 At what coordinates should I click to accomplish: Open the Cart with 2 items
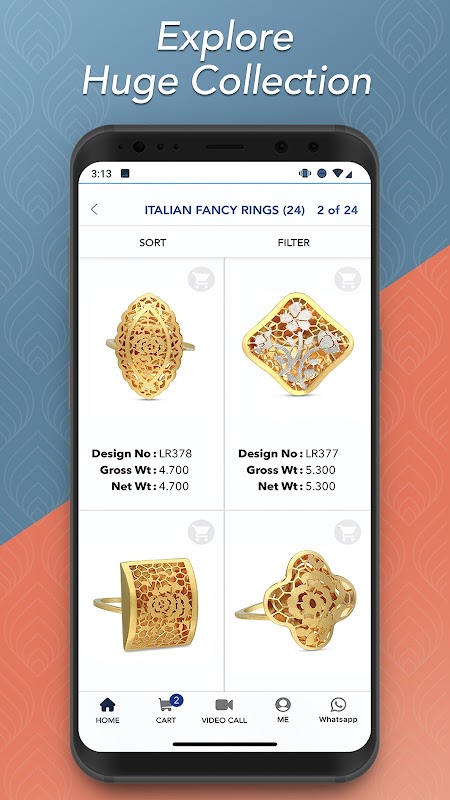(167, 709)
